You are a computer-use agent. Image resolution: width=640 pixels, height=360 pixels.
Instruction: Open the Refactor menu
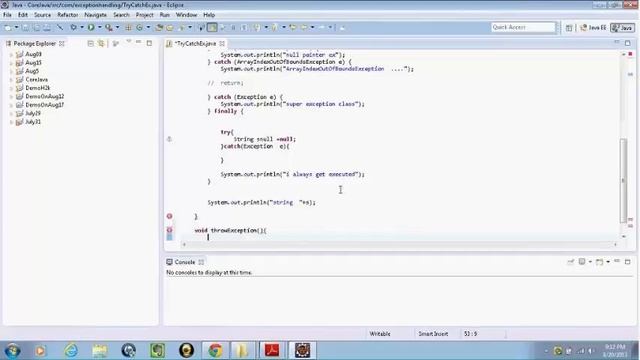coord(67,15)
